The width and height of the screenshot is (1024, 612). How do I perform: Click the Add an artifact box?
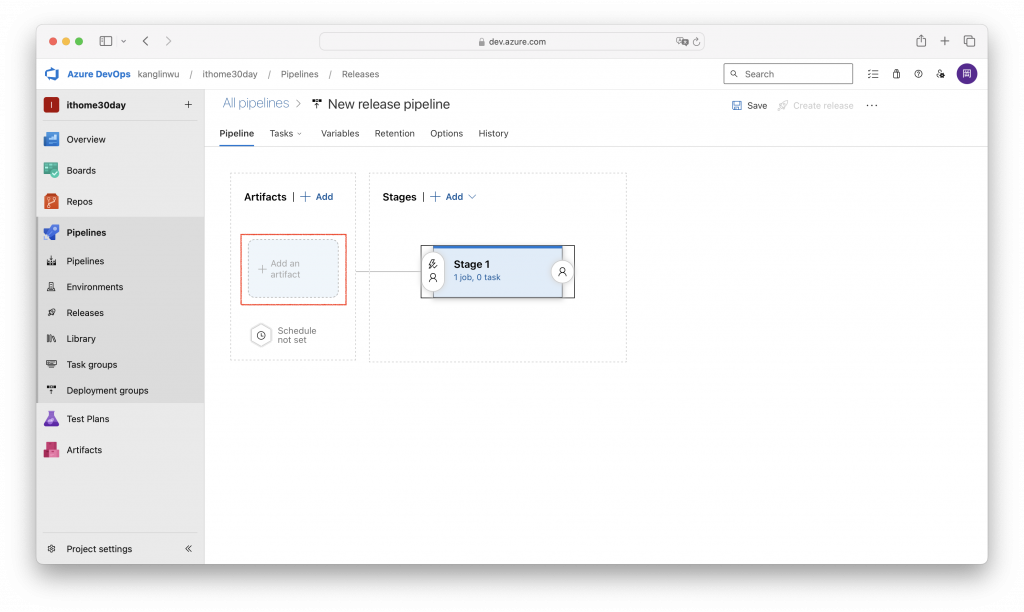coord(293,268)
